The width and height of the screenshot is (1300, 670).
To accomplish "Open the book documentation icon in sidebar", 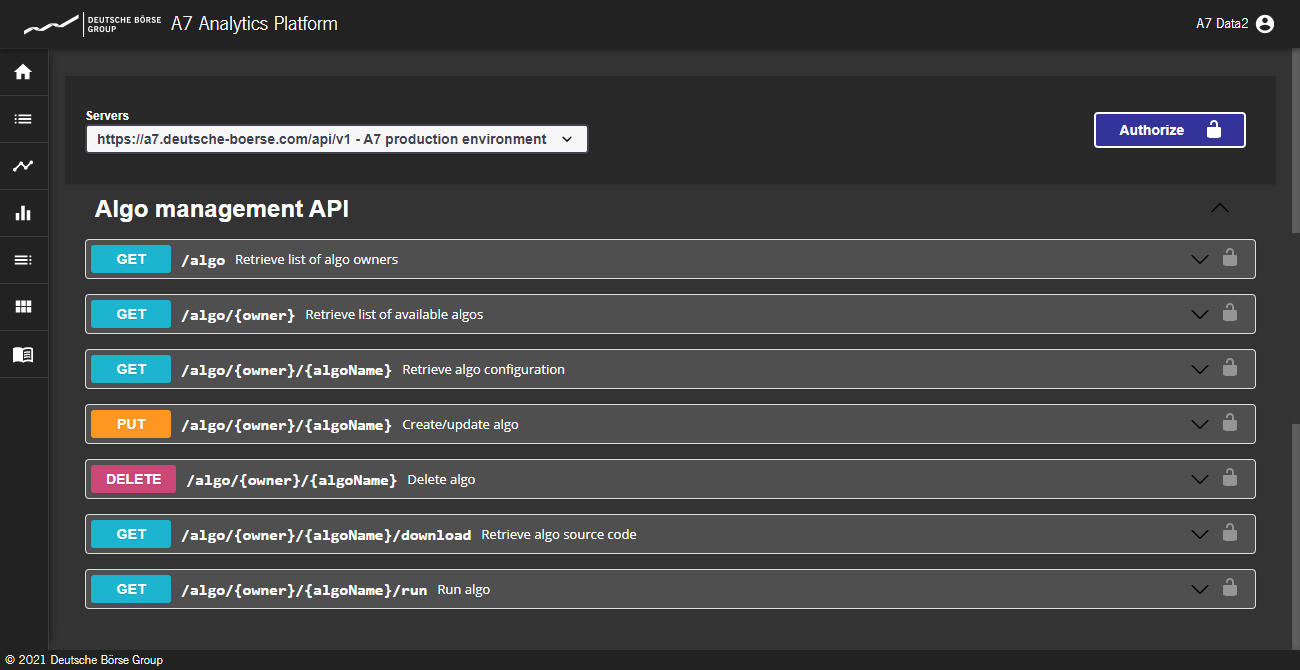I will coord(23,354).
